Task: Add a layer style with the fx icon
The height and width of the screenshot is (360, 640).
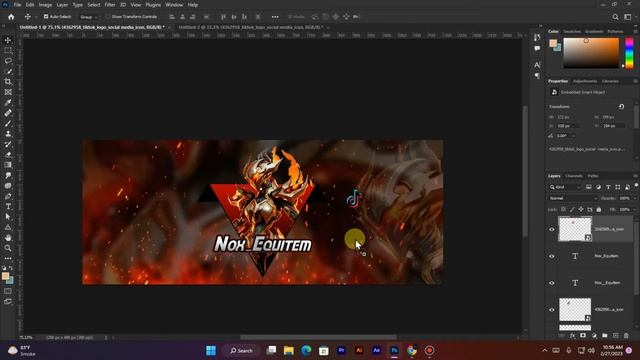Action: pos(572,336)
